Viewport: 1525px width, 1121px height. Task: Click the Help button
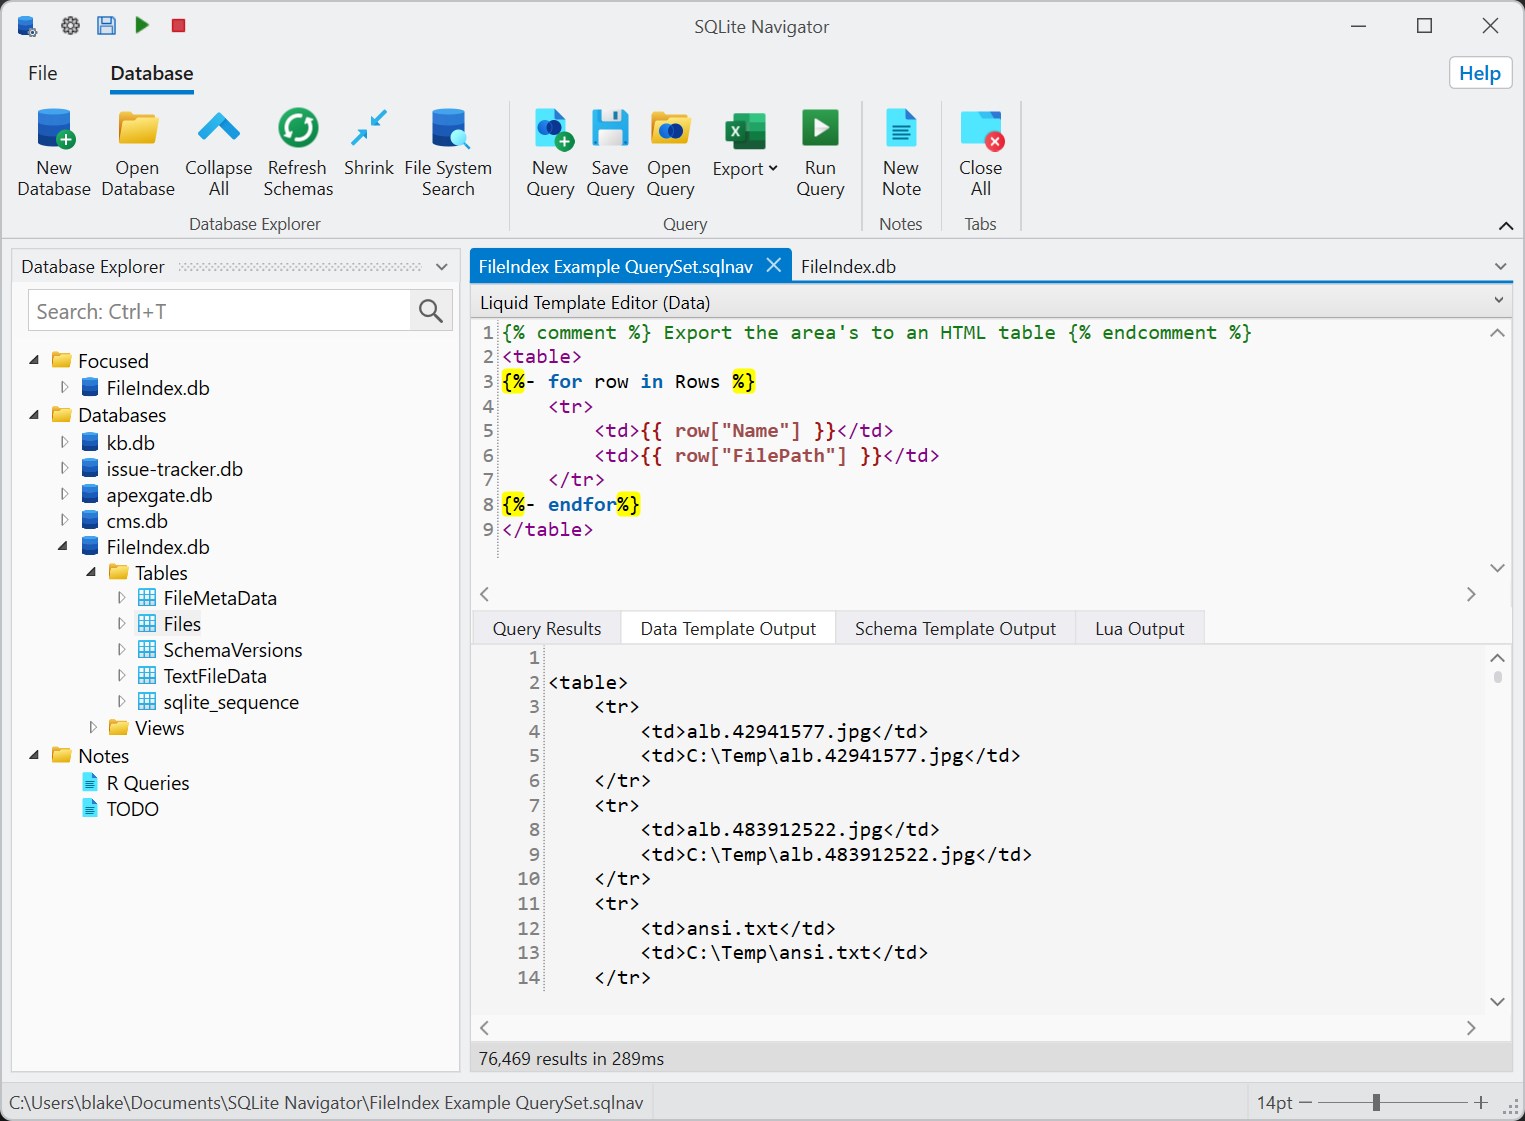point(1480,73)
